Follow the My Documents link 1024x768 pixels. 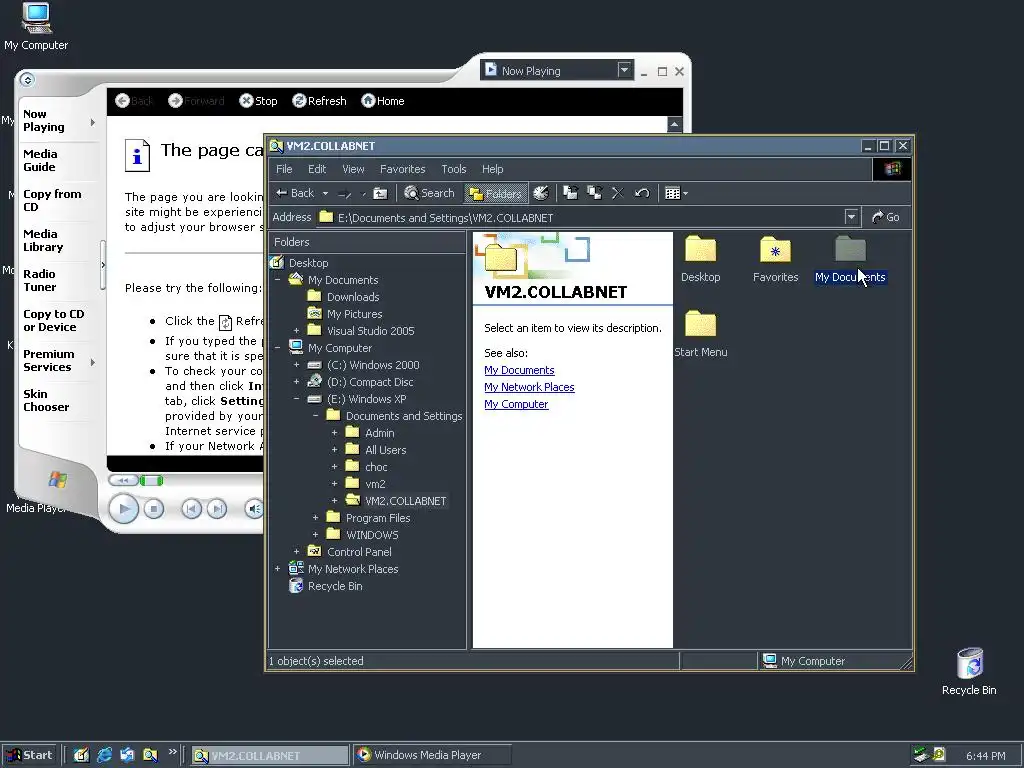point(519,370)
